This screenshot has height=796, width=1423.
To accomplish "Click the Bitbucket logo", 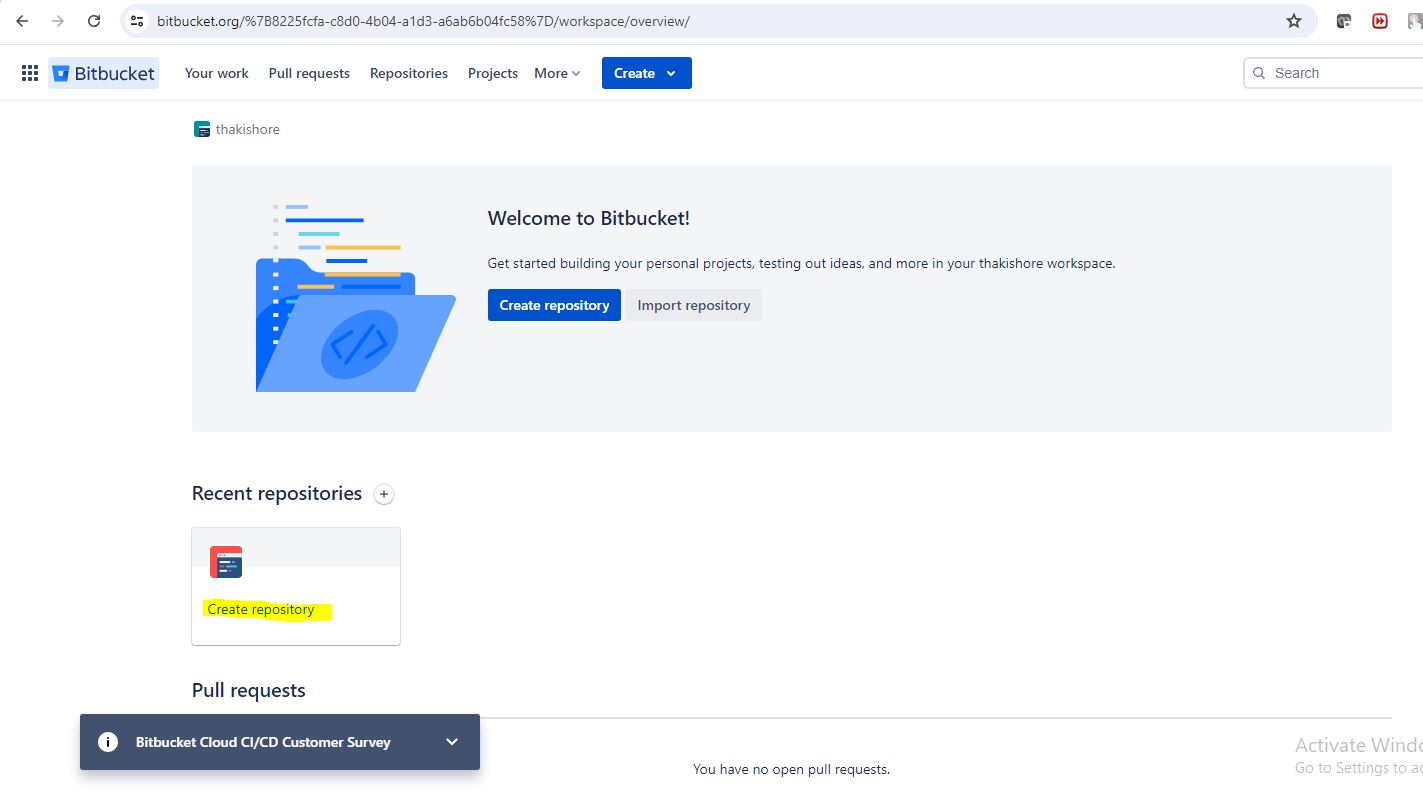I will tap(104, 73).
